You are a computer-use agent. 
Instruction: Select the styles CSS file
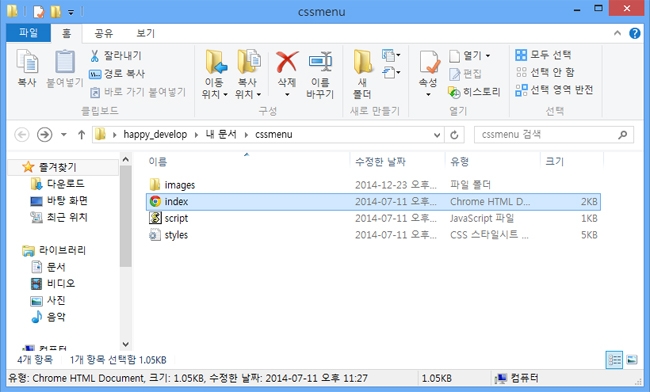click(x=169, y=235)
